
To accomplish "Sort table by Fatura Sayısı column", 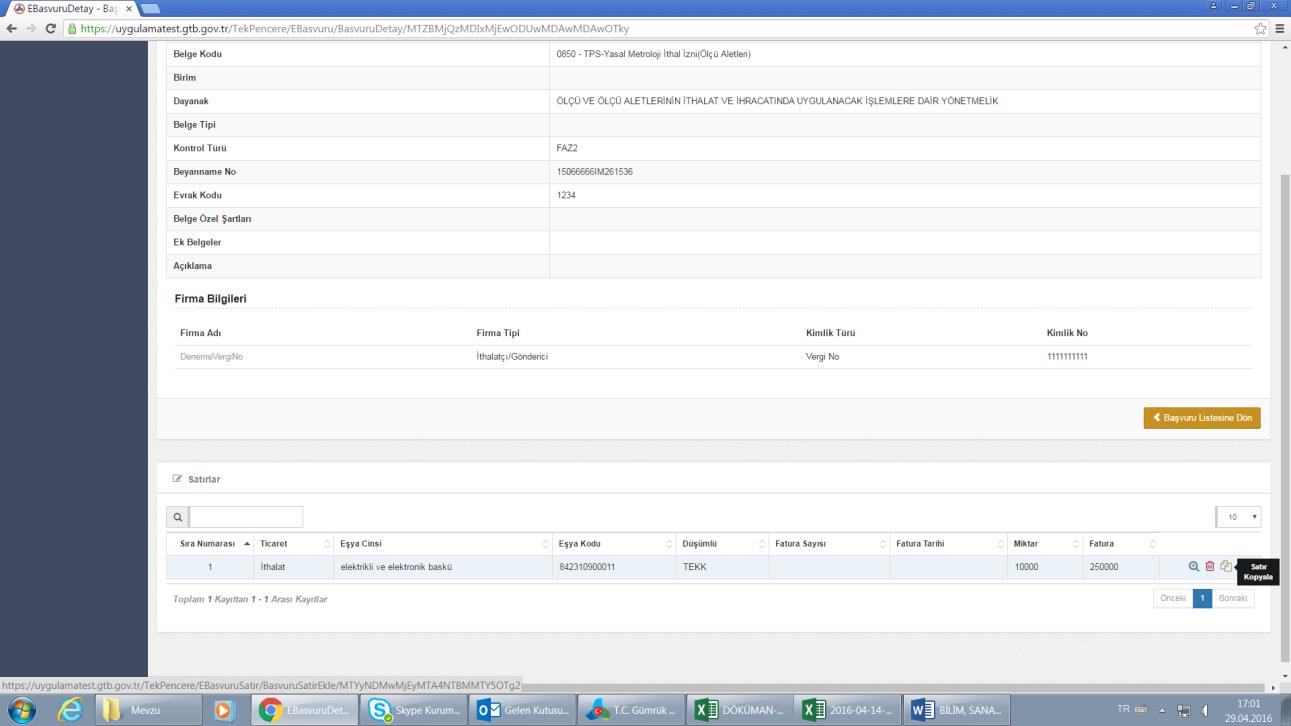I will click(829, 543).
